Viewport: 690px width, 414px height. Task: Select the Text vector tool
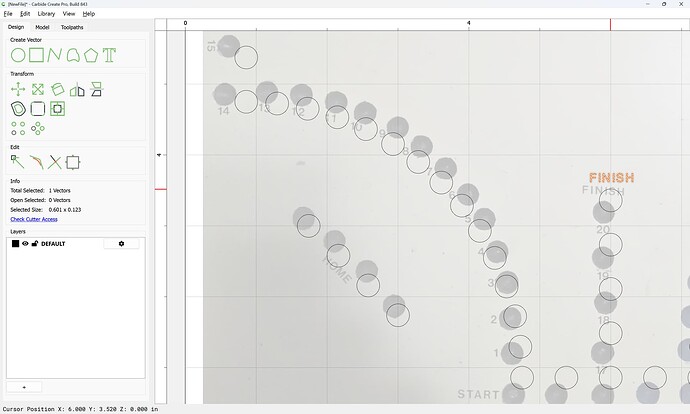click(x=109, y=55)
